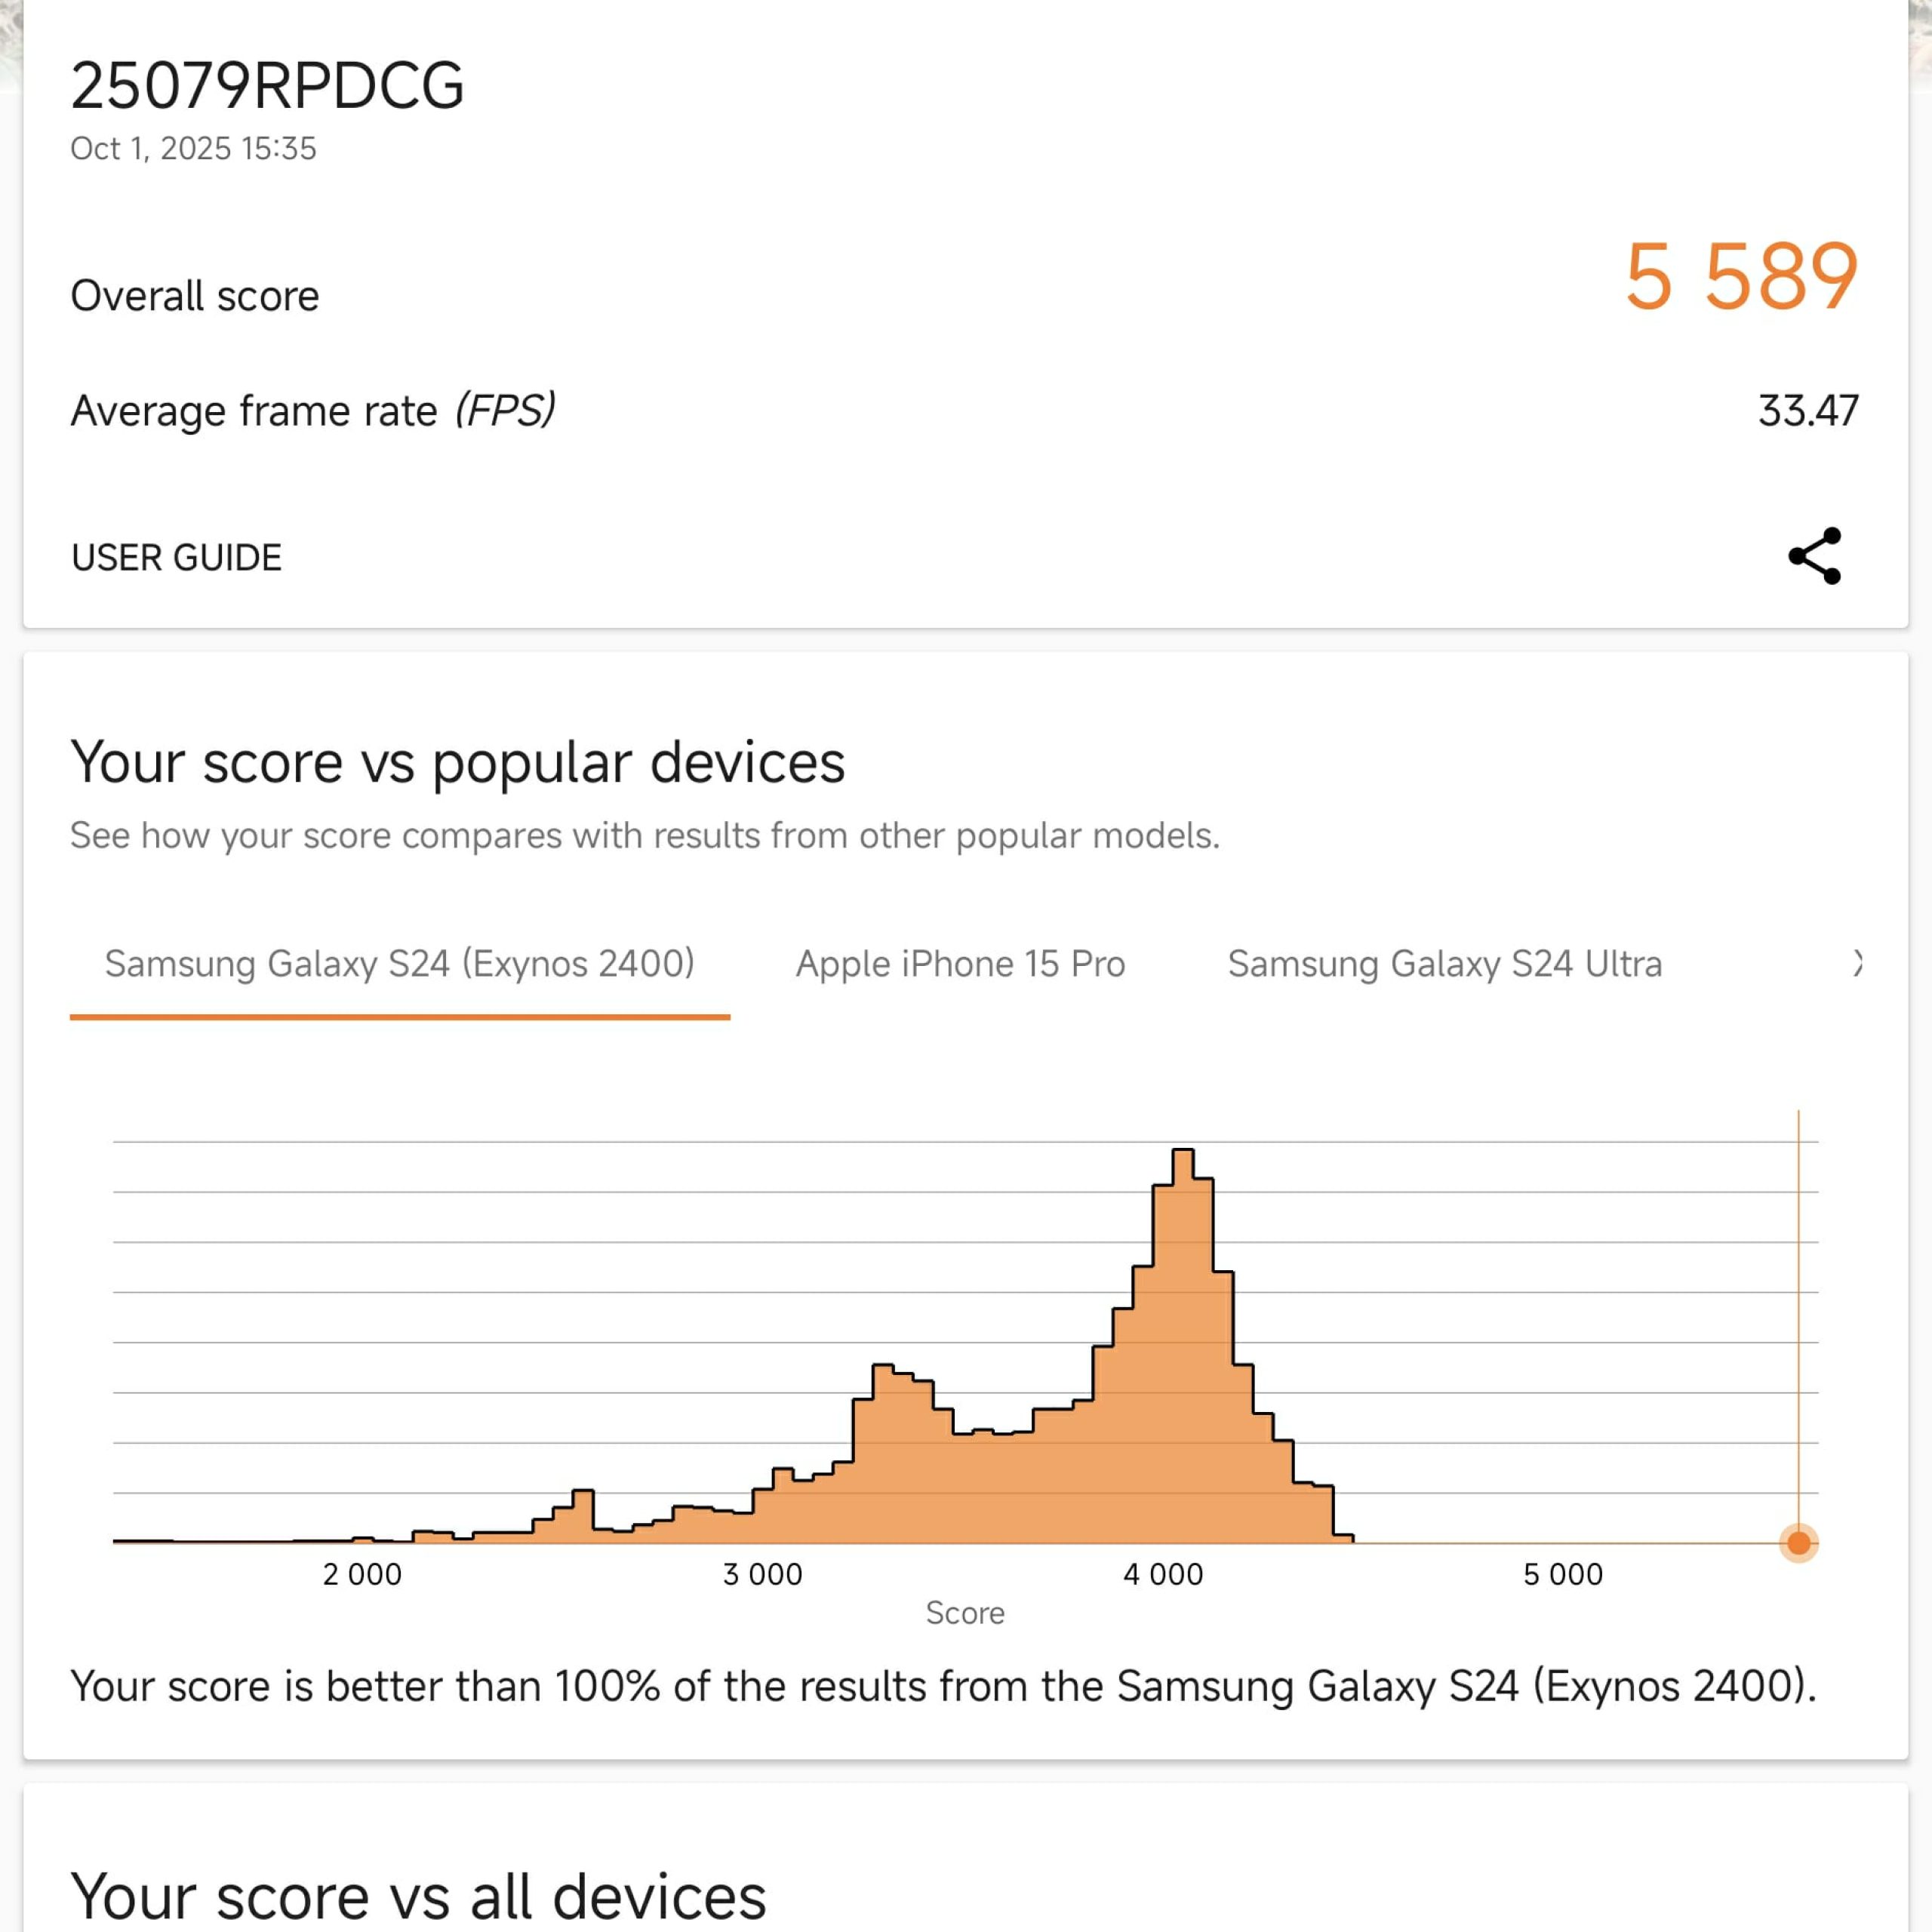Click the right chevron to reveal more devices
This screenshot has width=1932, height=1932.
tap(1858, 964)
